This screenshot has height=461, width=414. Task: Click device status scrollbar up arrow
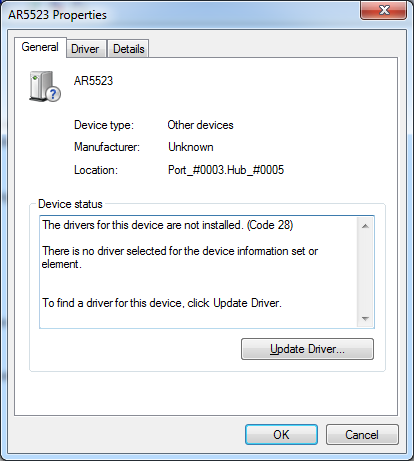[365, 226]
